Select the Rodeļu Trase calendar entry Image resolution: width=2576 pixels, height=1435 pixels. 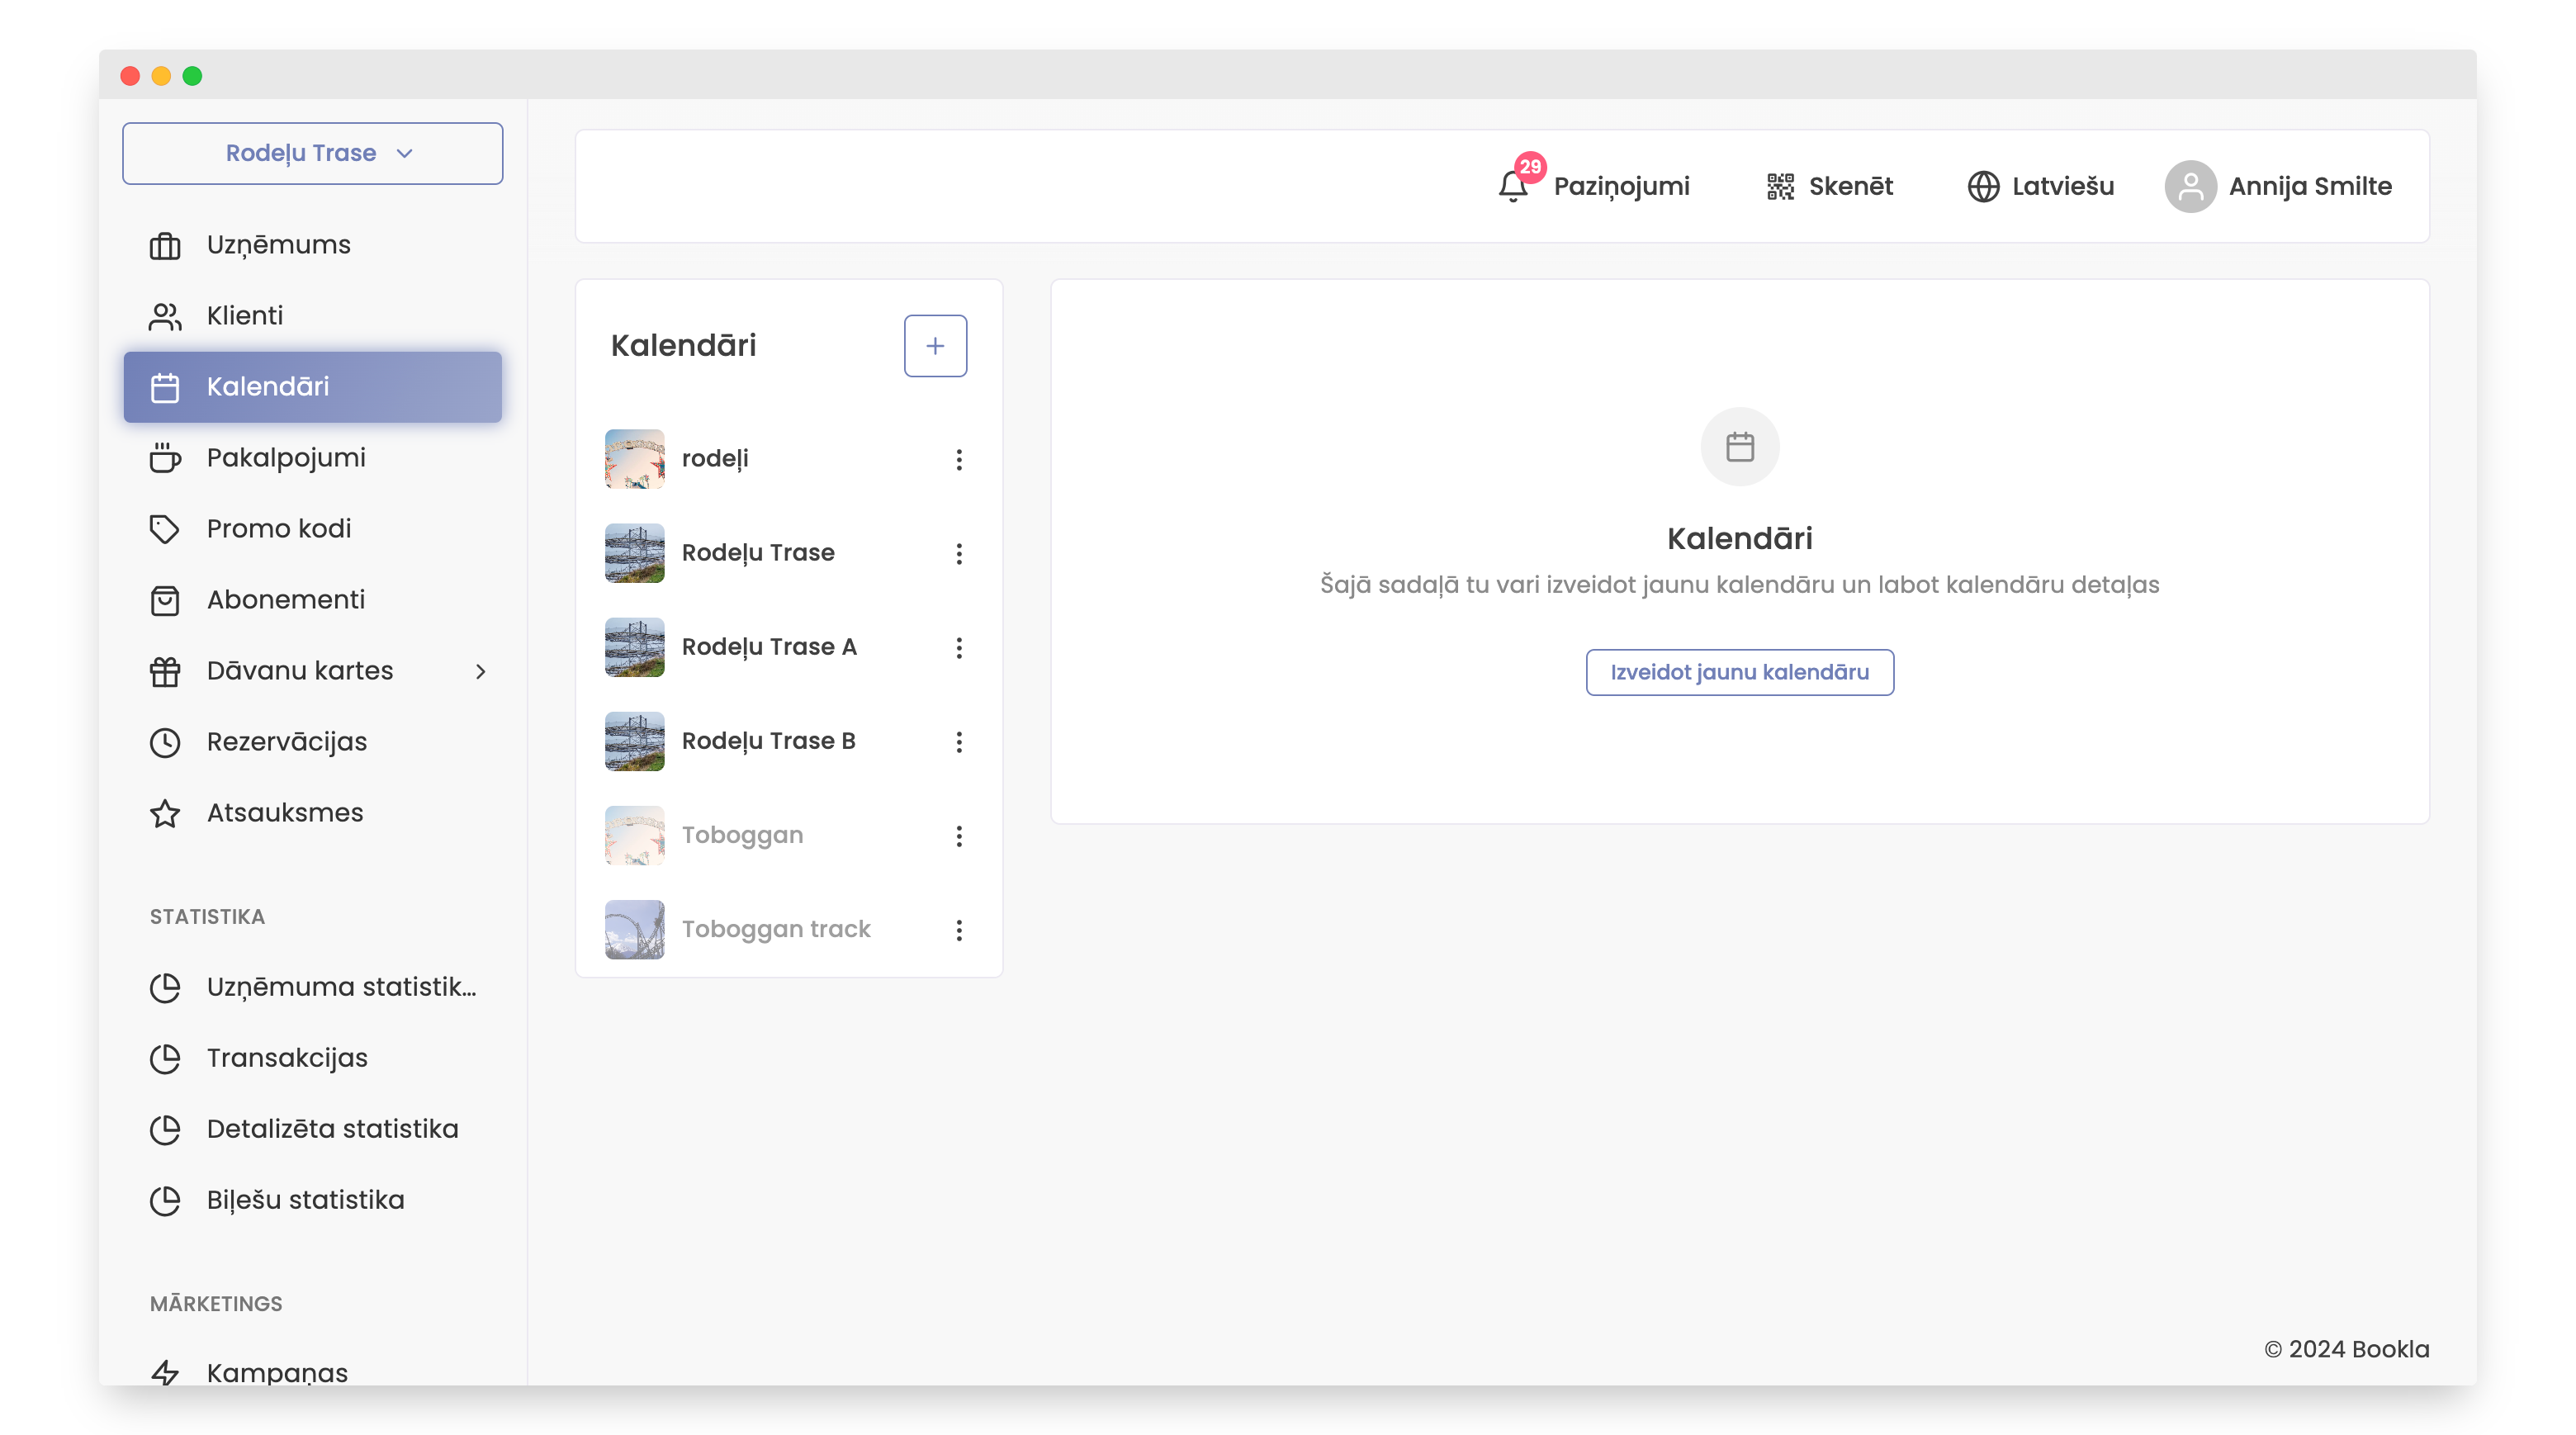coord(757,553)
